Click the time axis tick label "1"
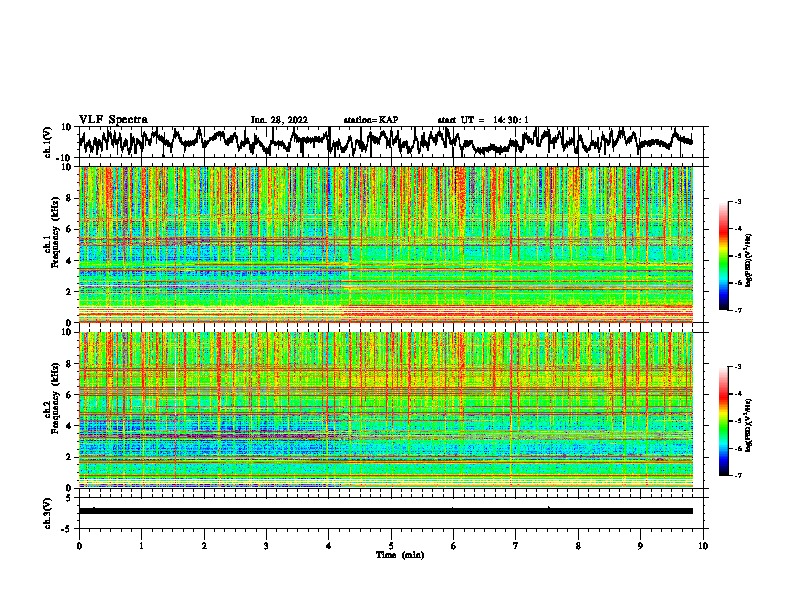Viewport: 792px width, 612px height. click(141, 546)
